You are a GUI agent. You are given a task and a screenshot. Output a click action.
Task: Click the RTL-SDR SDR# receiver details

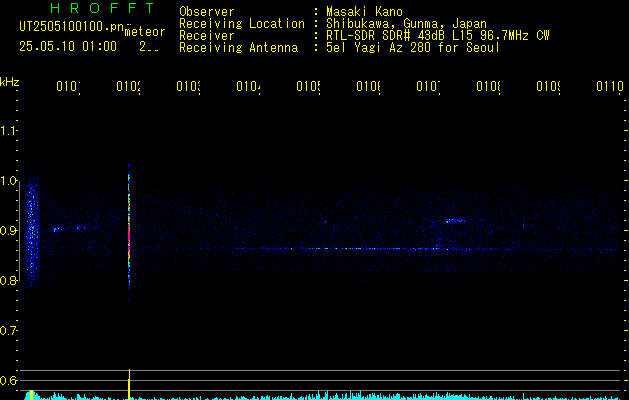[x=438, y=36]
